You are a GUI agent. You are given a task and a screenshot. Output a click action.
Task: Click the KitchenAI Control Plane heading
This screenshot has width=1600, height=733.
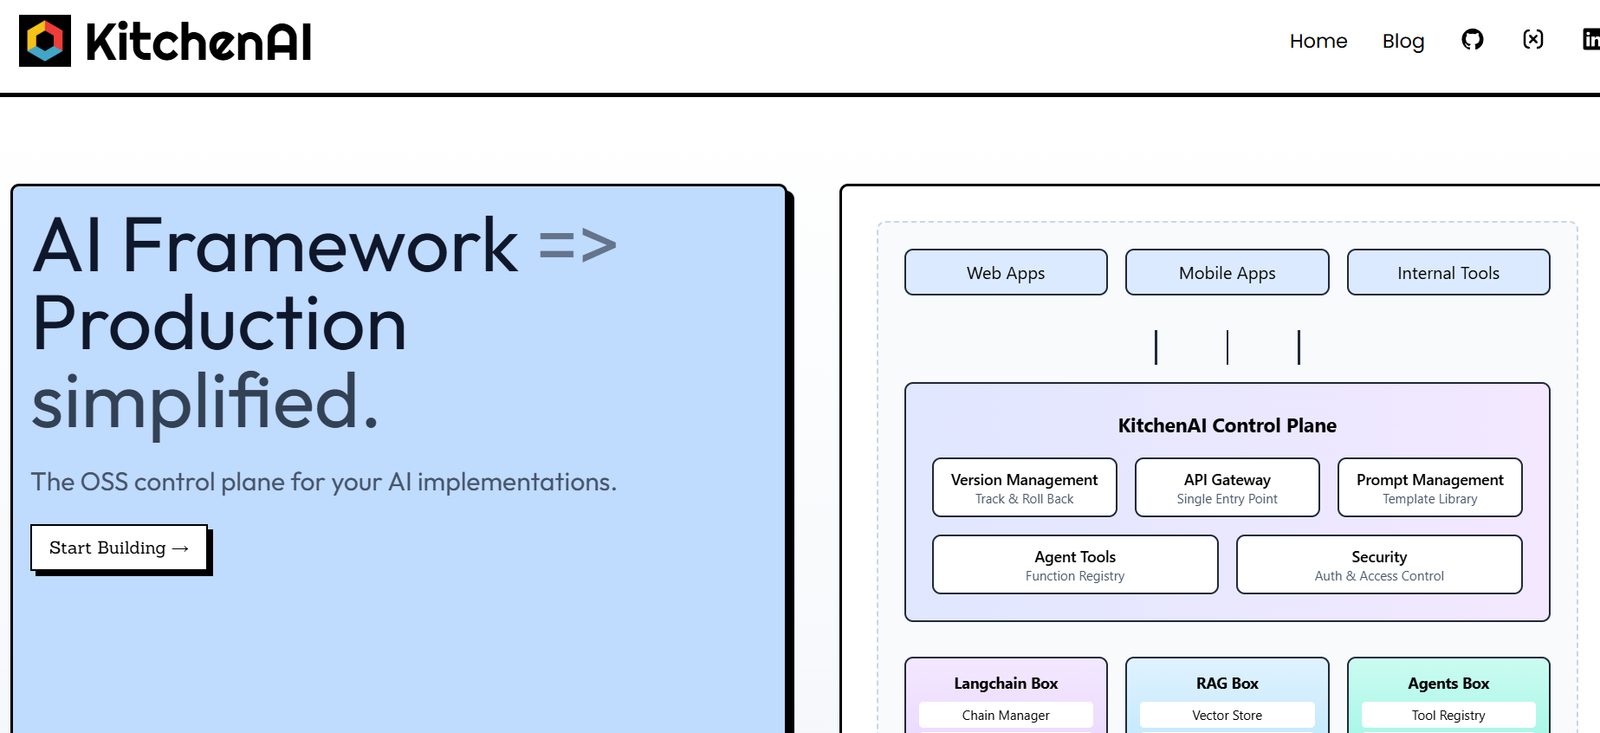pos(1227,426)
